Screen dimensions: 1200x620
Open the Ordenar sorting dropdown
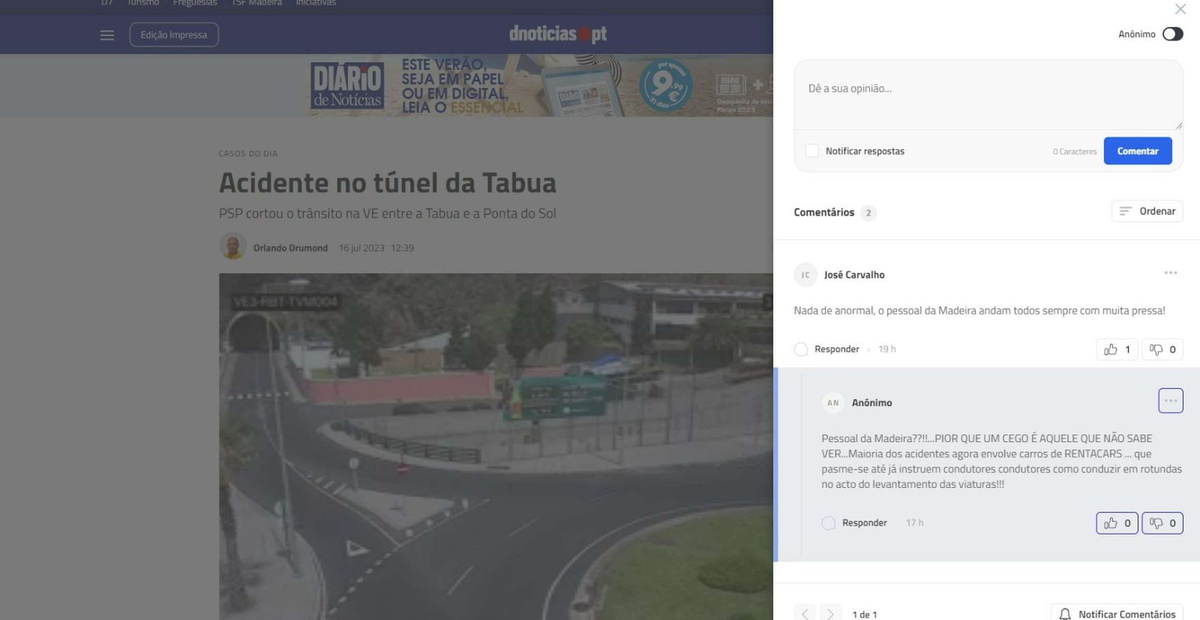point(1147,211)
